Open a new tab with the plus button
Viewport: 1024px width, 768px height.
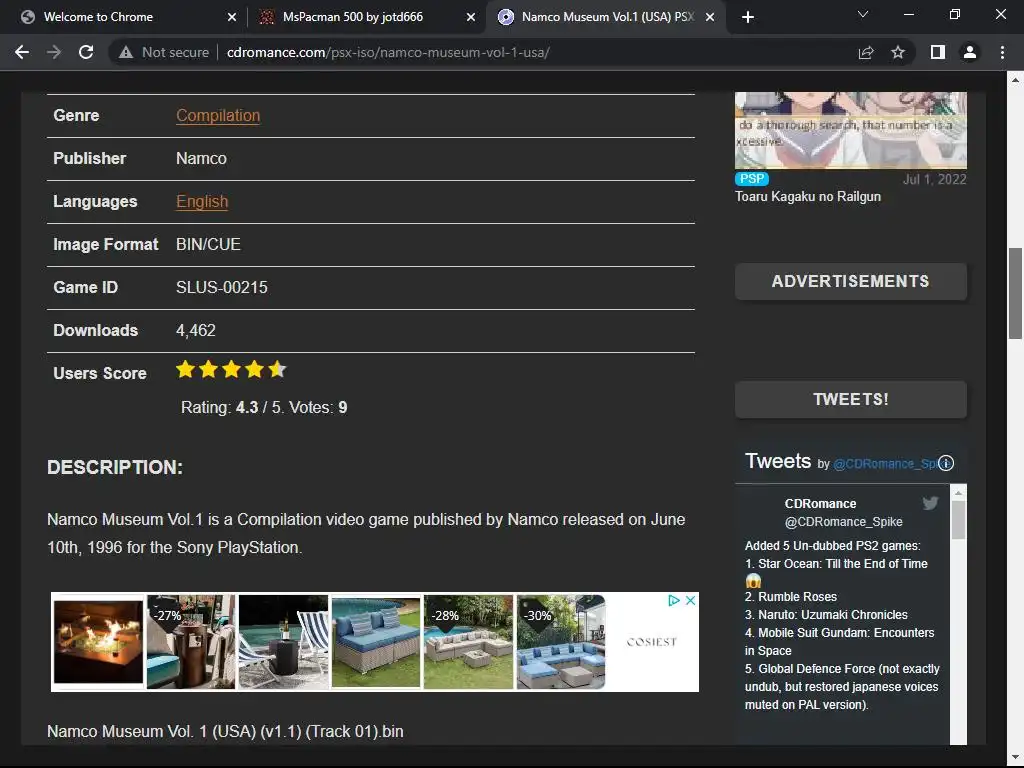(748, 17)
